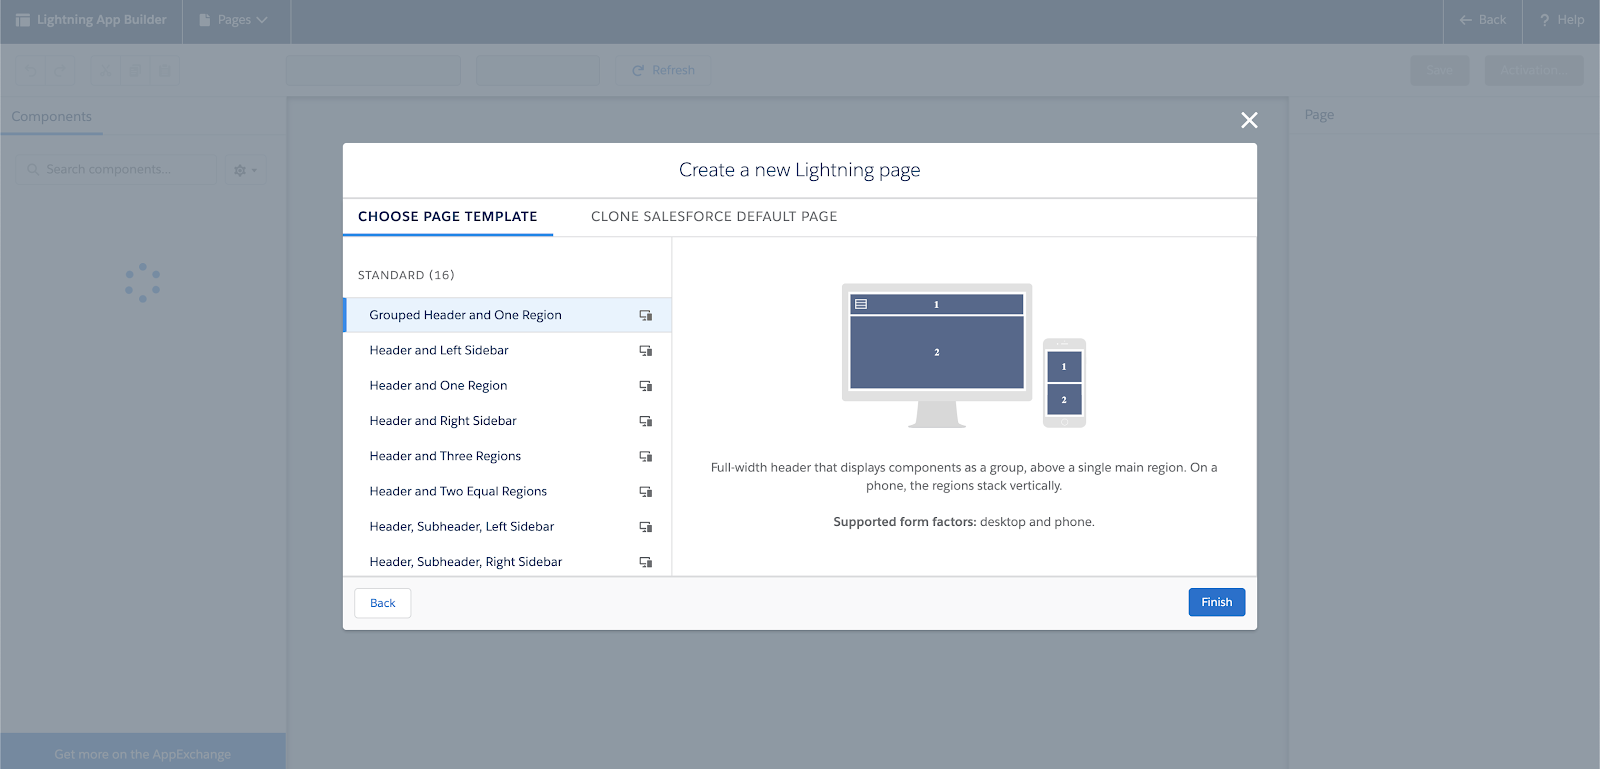Go Back in the dialog footer
This screenshot has width=1600, height=769.
point(382,603)
